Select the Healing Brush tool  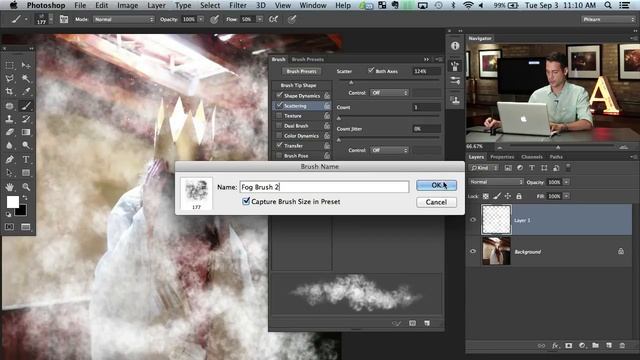10,106
